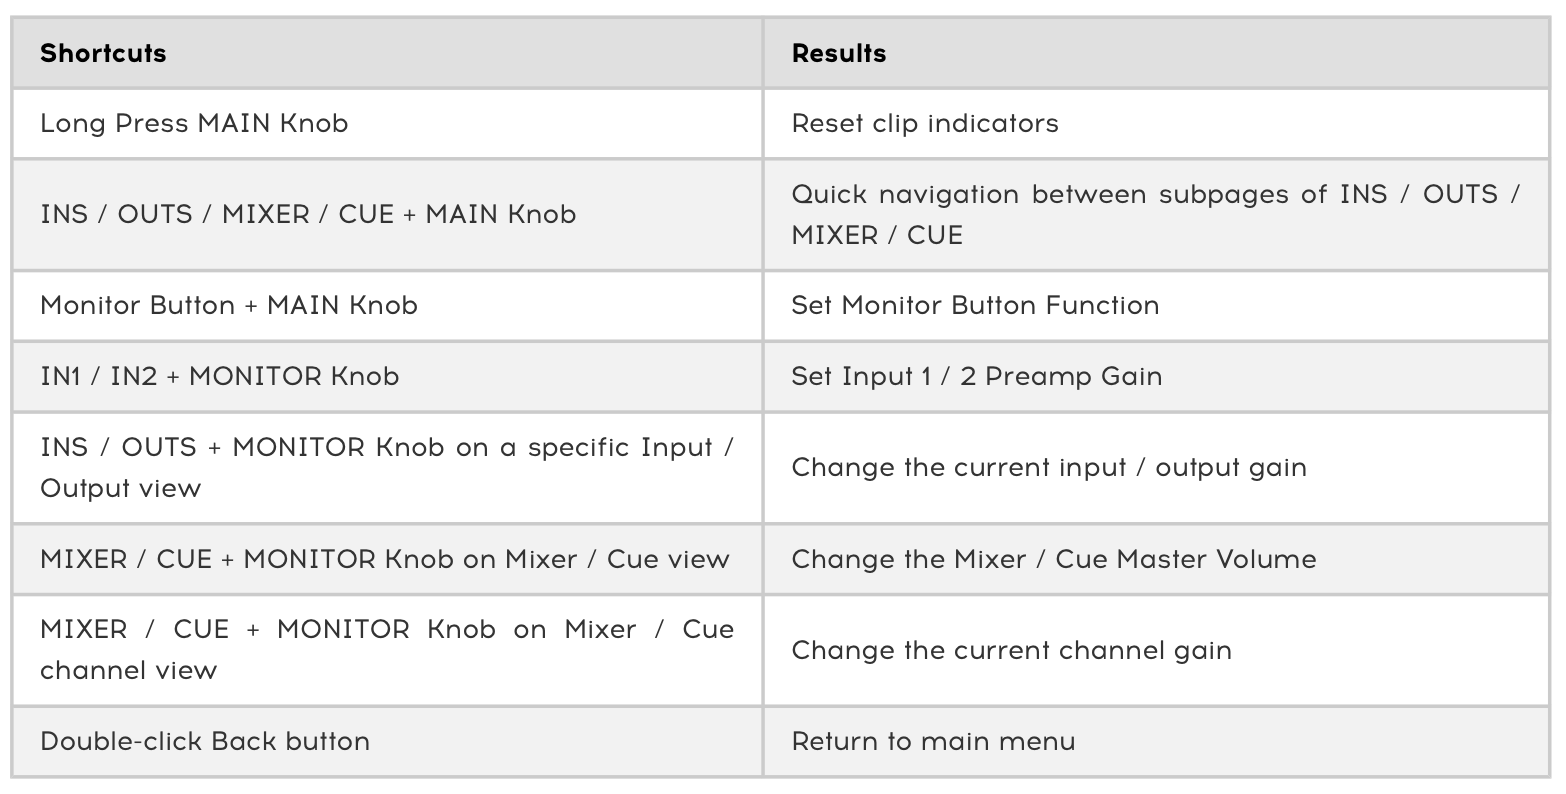
Task: Click MIXER / CUE + MONITOR Knob on Mixer / Cue view
Action: point(385,559)
